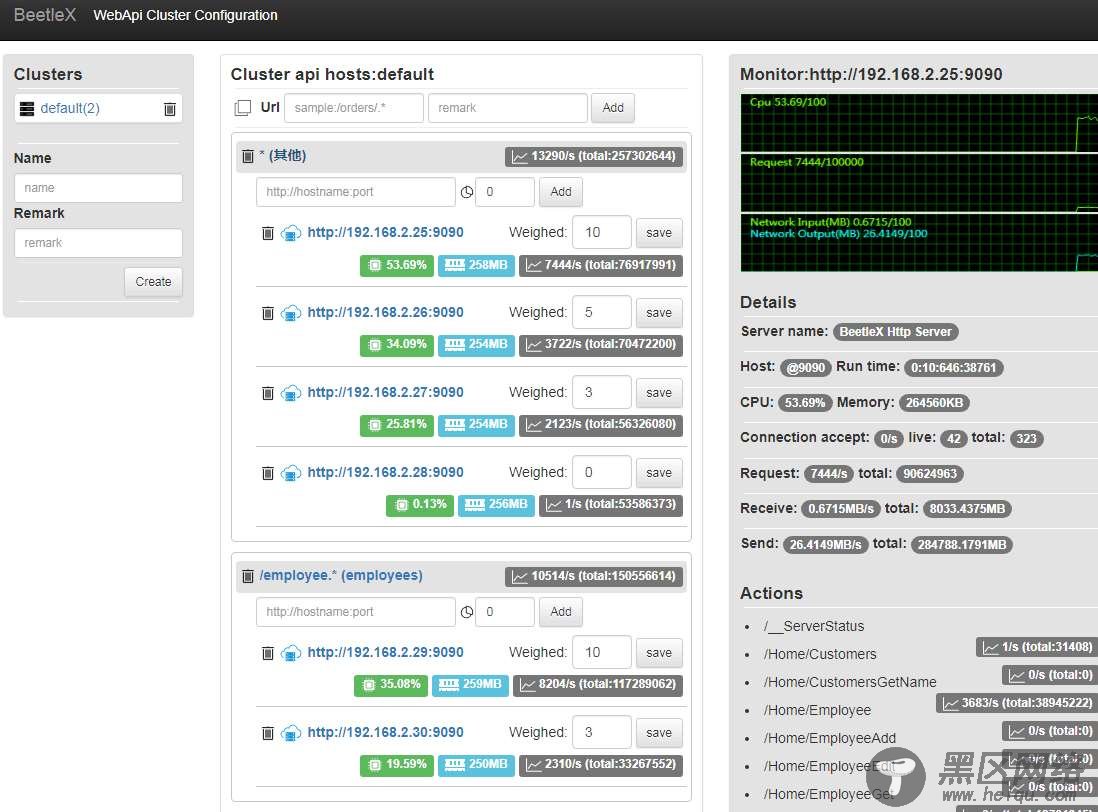1098x812 pixels.
Task: Click clock icon in /employee.* host add row
Action: 466,612
